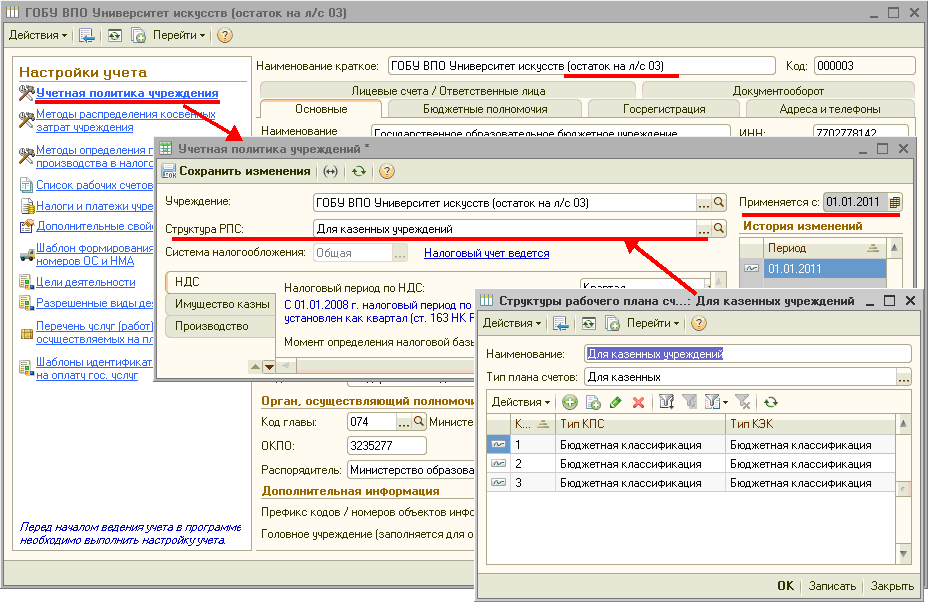This screenshot has width=928, height=602.
Task: Open Учетная политика учреждения link
Action: point(127,94)
